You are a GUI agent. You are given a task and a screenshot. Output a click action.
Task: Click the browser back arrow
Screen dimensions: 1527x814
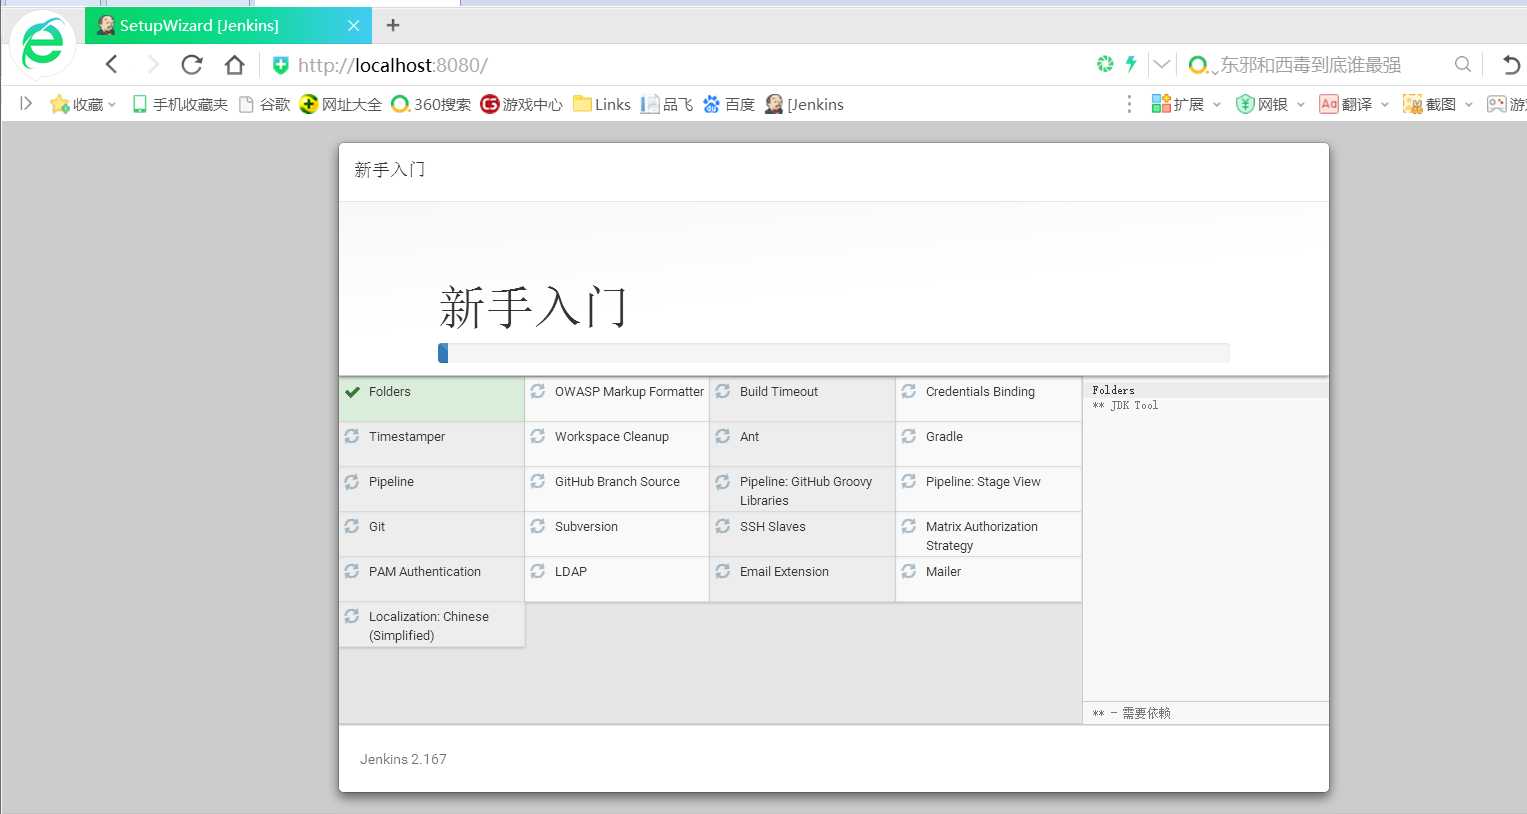click(112, 65)
